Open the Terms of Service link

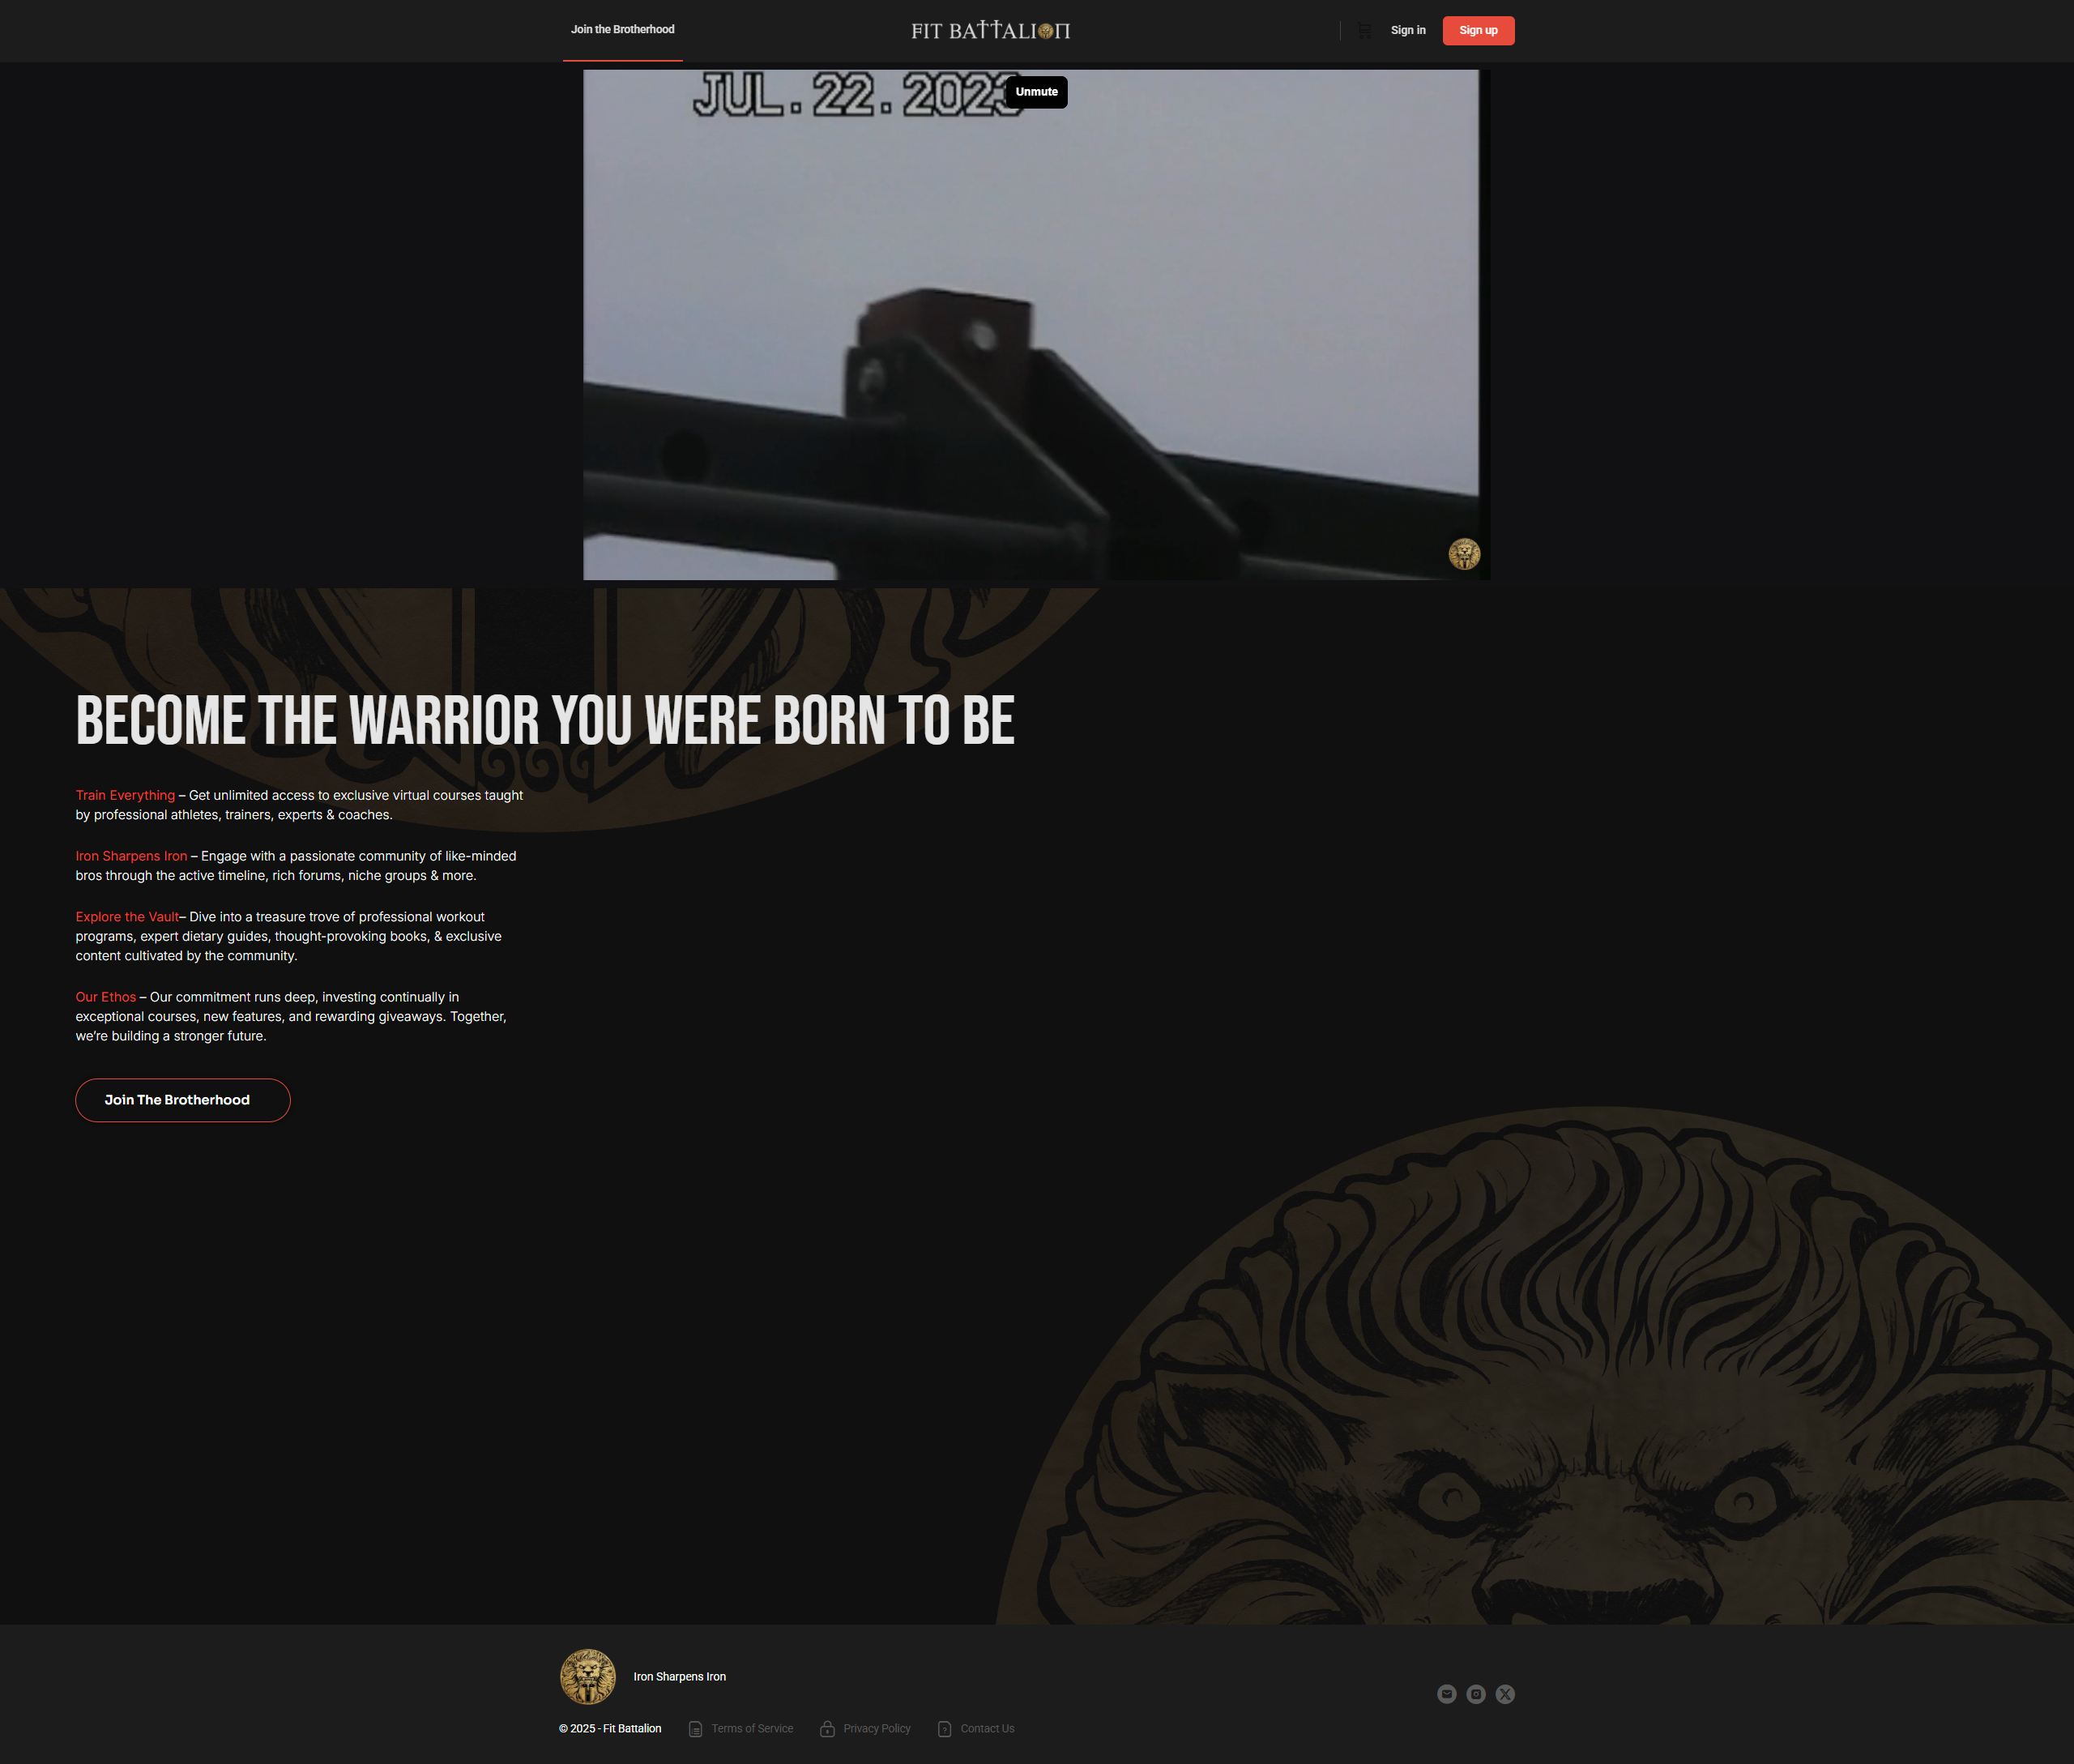pyautogui.click(x=741, y=1729)
